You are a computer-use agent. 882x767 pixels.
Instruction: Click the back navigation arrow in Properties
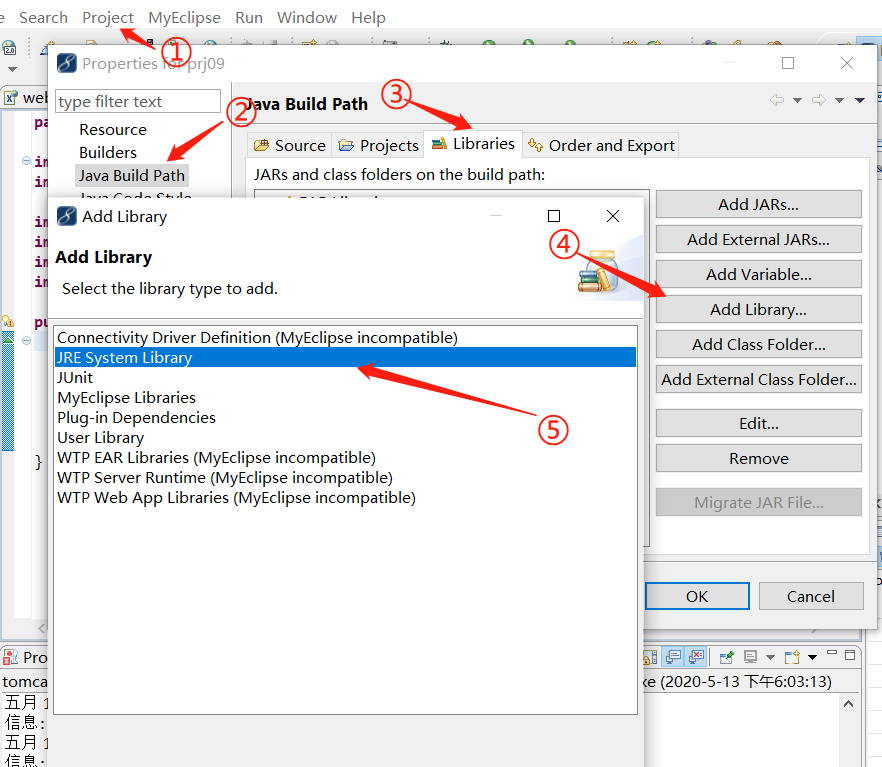click(777, 100)
